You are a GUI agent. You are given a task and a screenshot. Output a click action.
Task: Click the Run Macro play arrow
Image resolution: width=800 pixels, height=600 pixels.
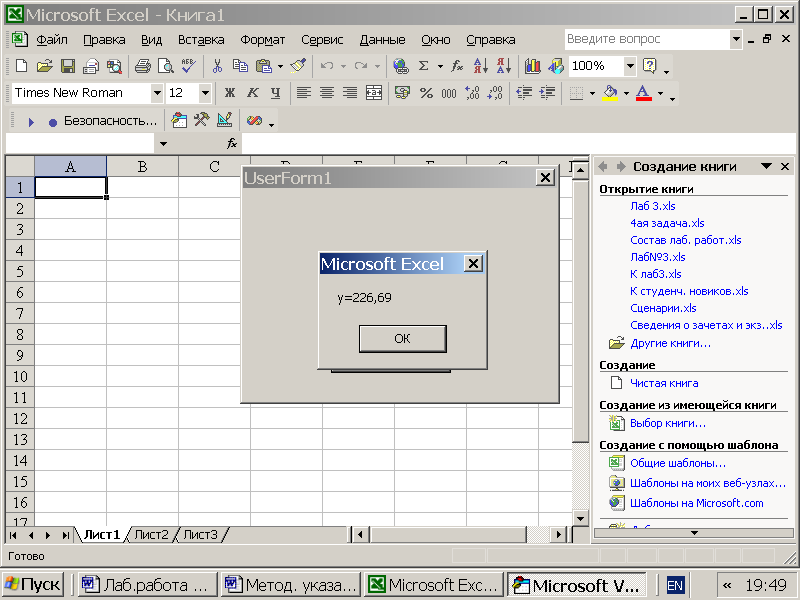[x=31, y=122]
